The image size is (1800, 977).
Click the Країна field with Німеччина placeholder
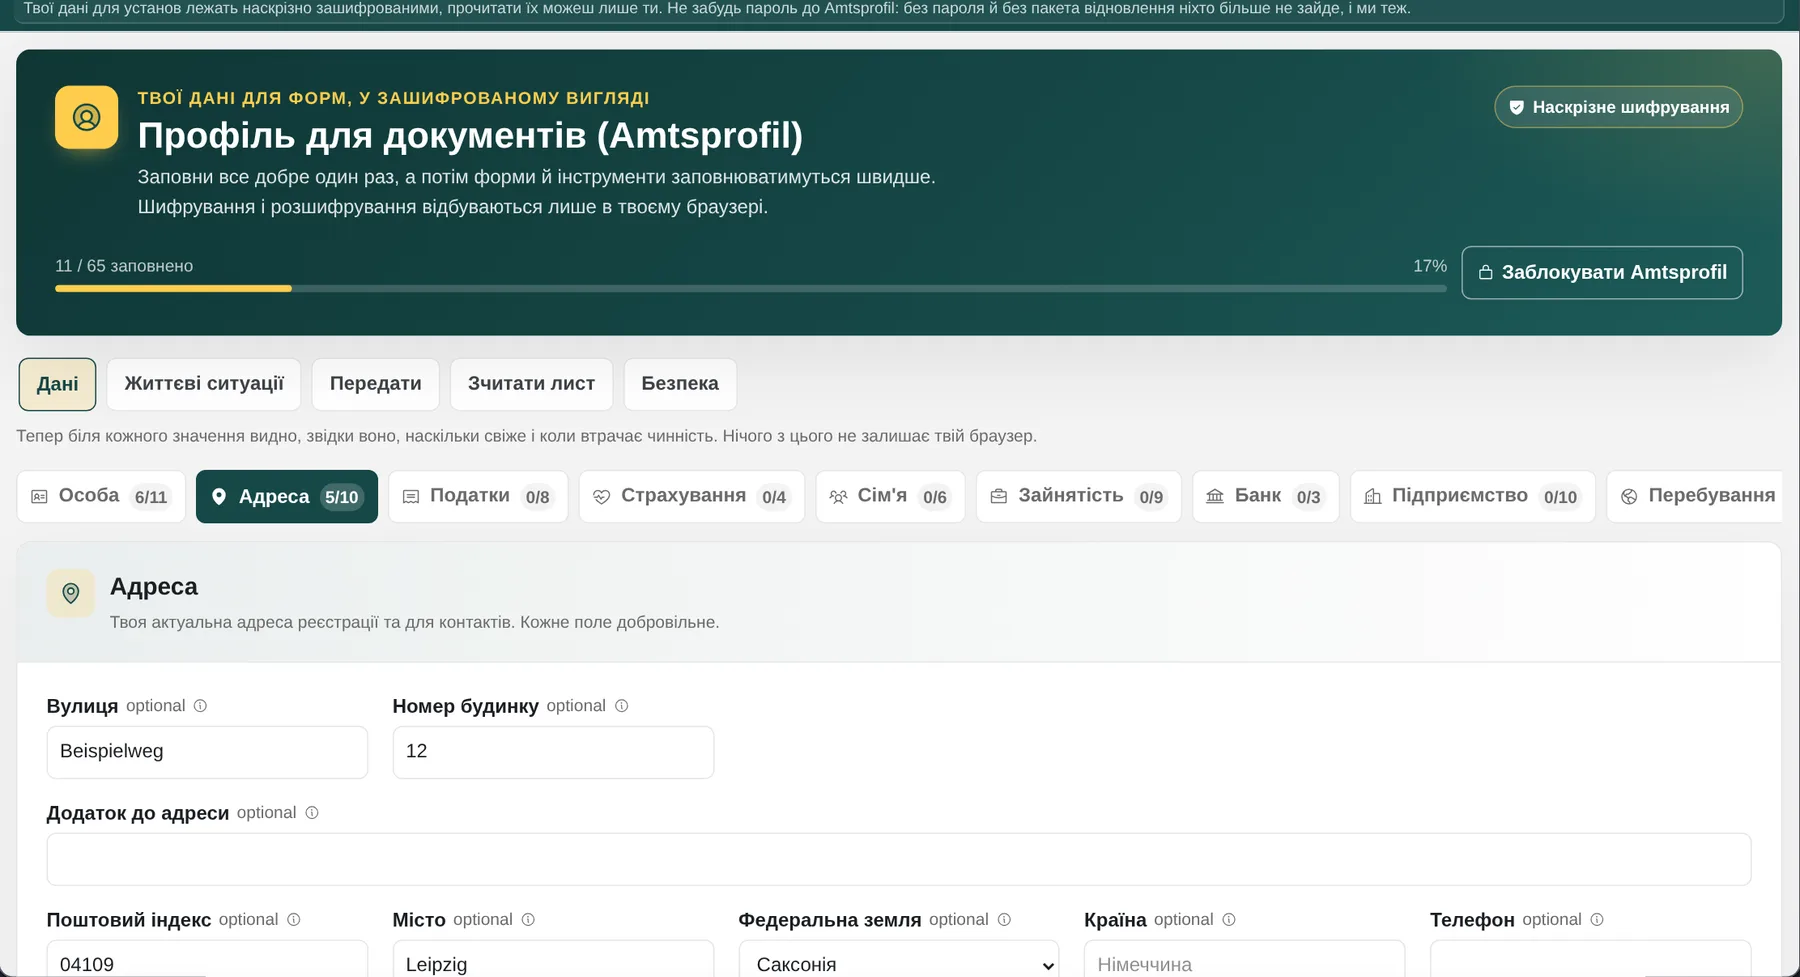point(1244,960)
